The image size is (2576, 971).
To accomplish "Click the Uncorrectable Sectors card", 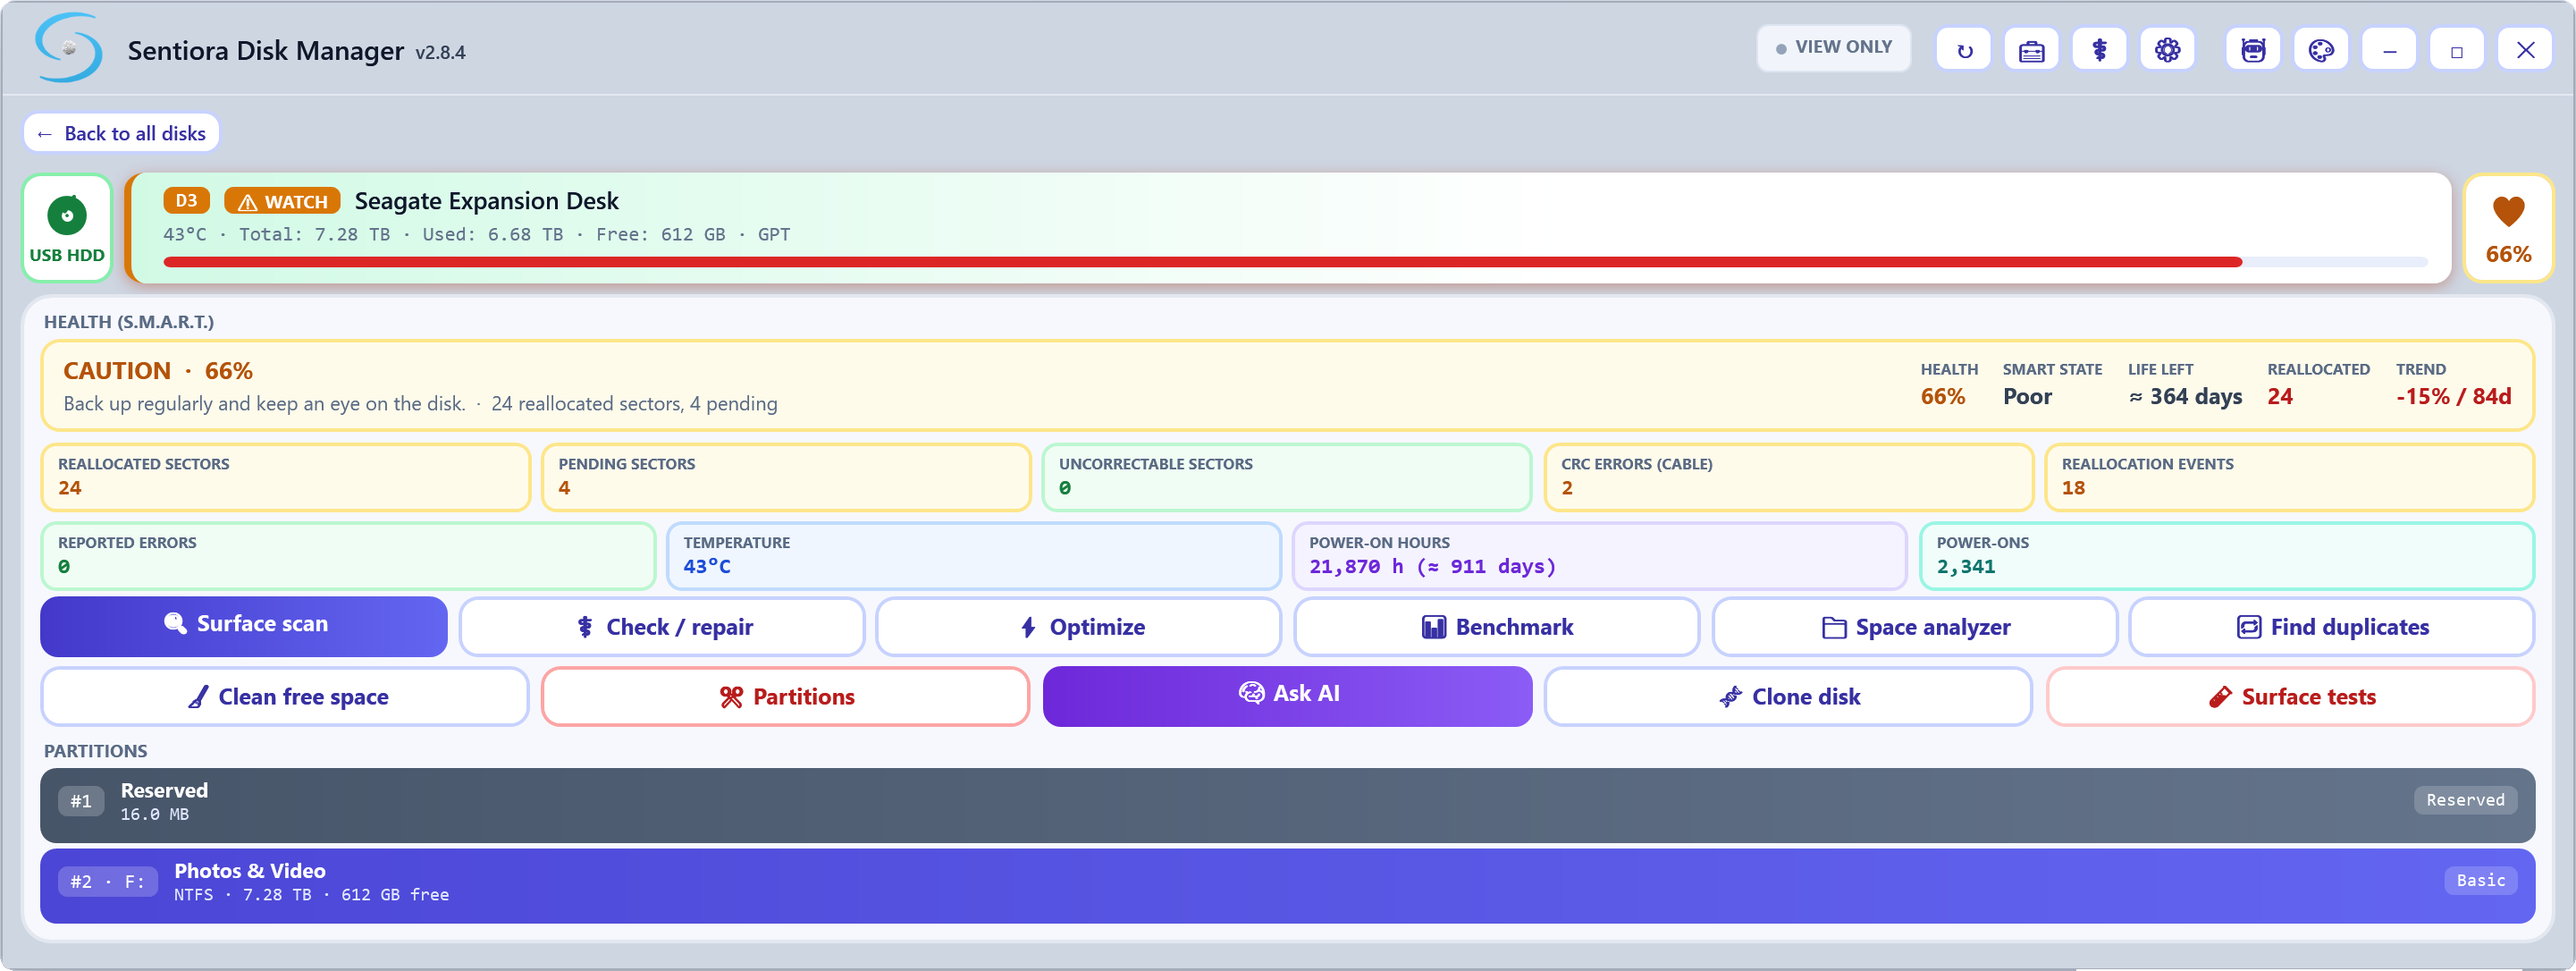I will click(1286, 477).
